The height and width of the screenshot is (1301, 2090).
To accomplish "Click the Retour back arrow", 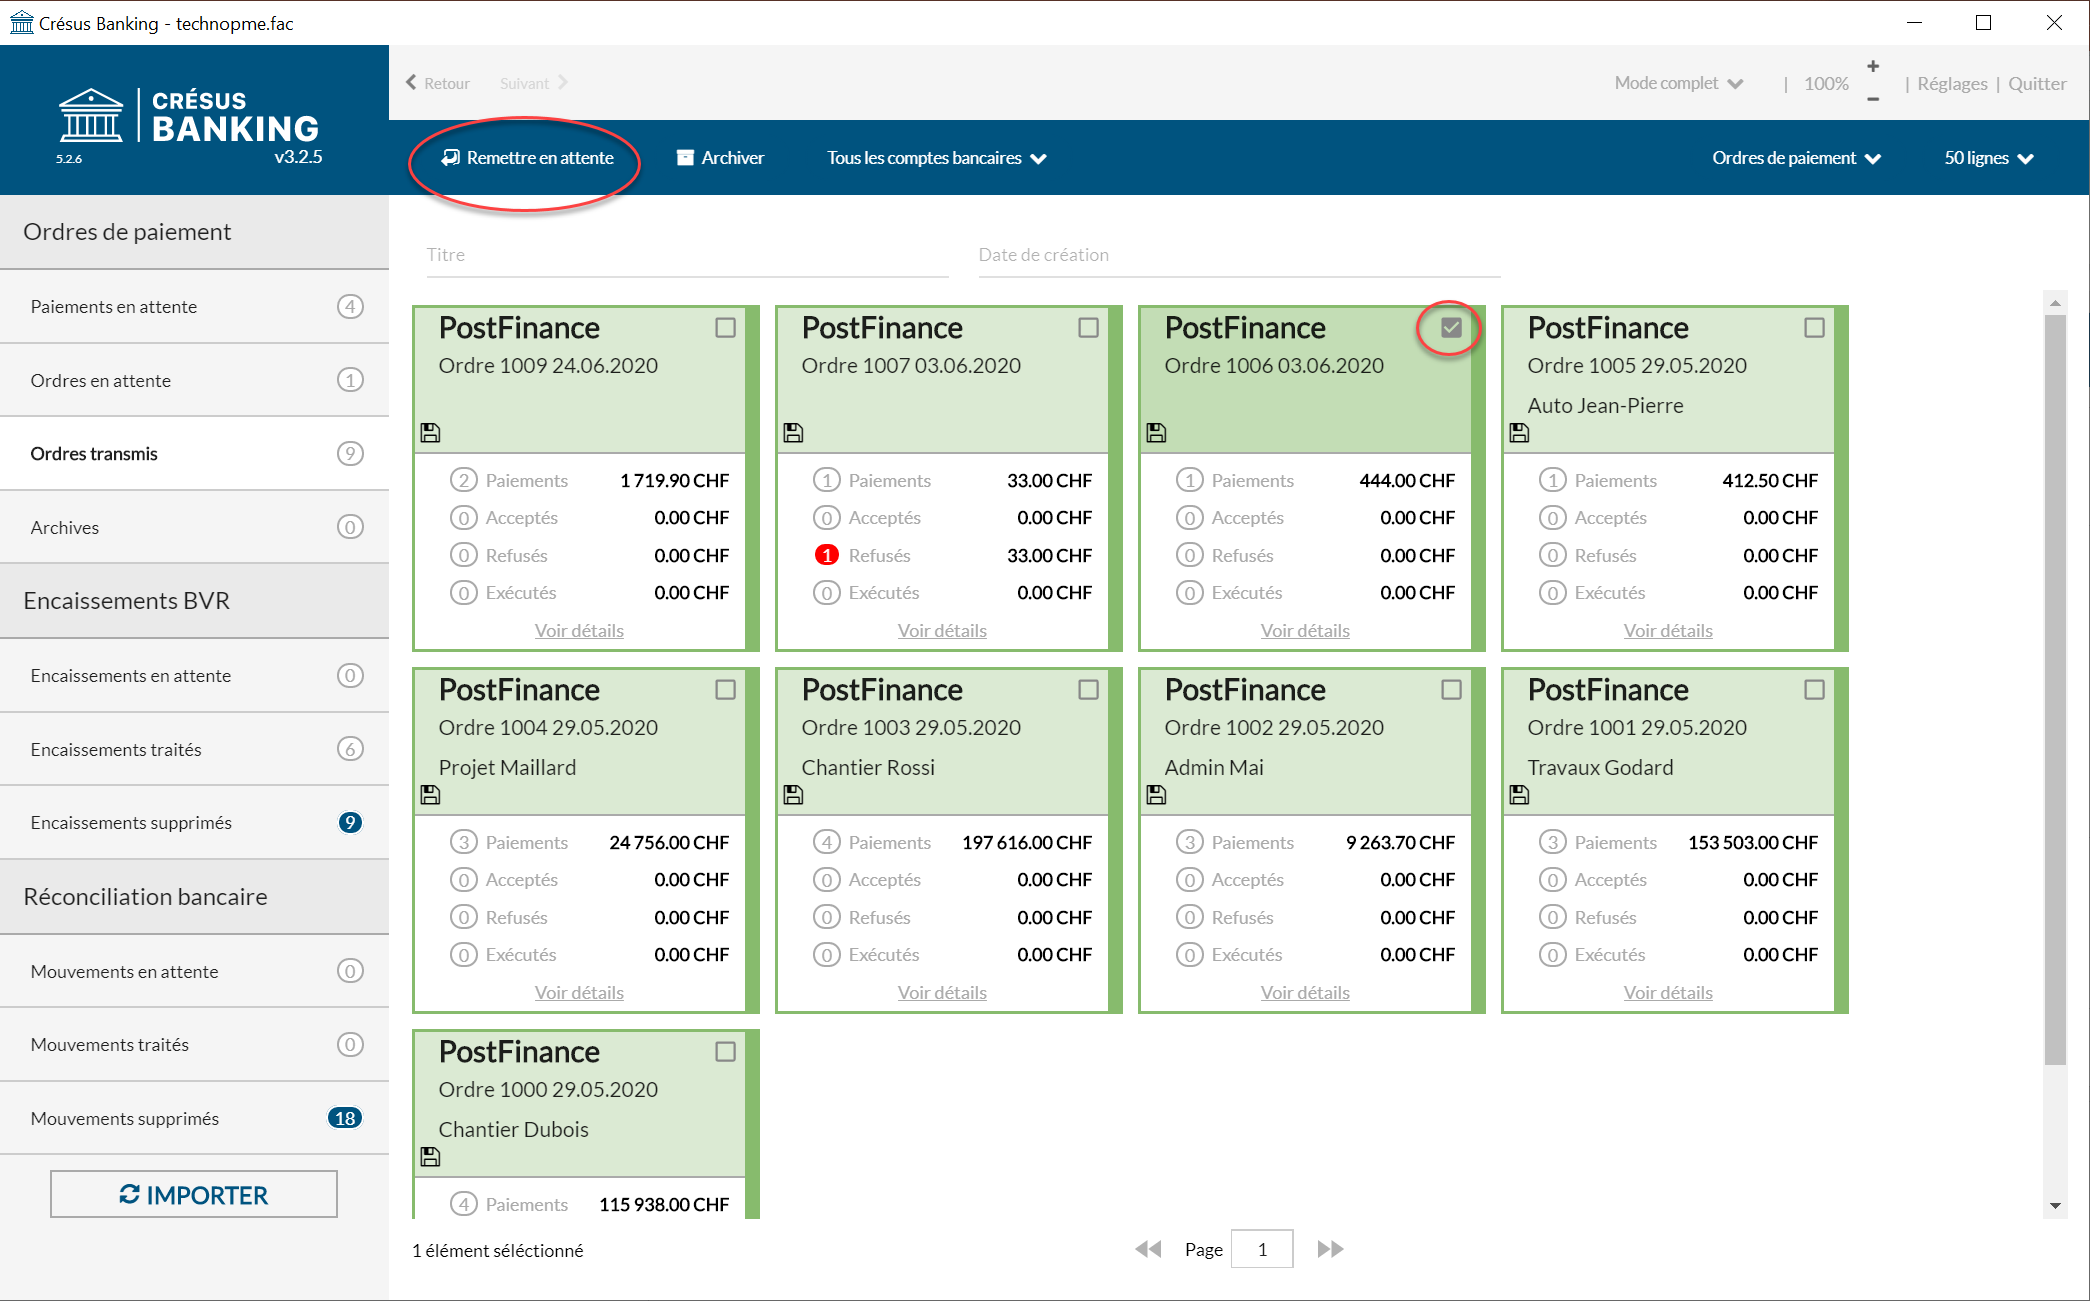I will [411, 82].
